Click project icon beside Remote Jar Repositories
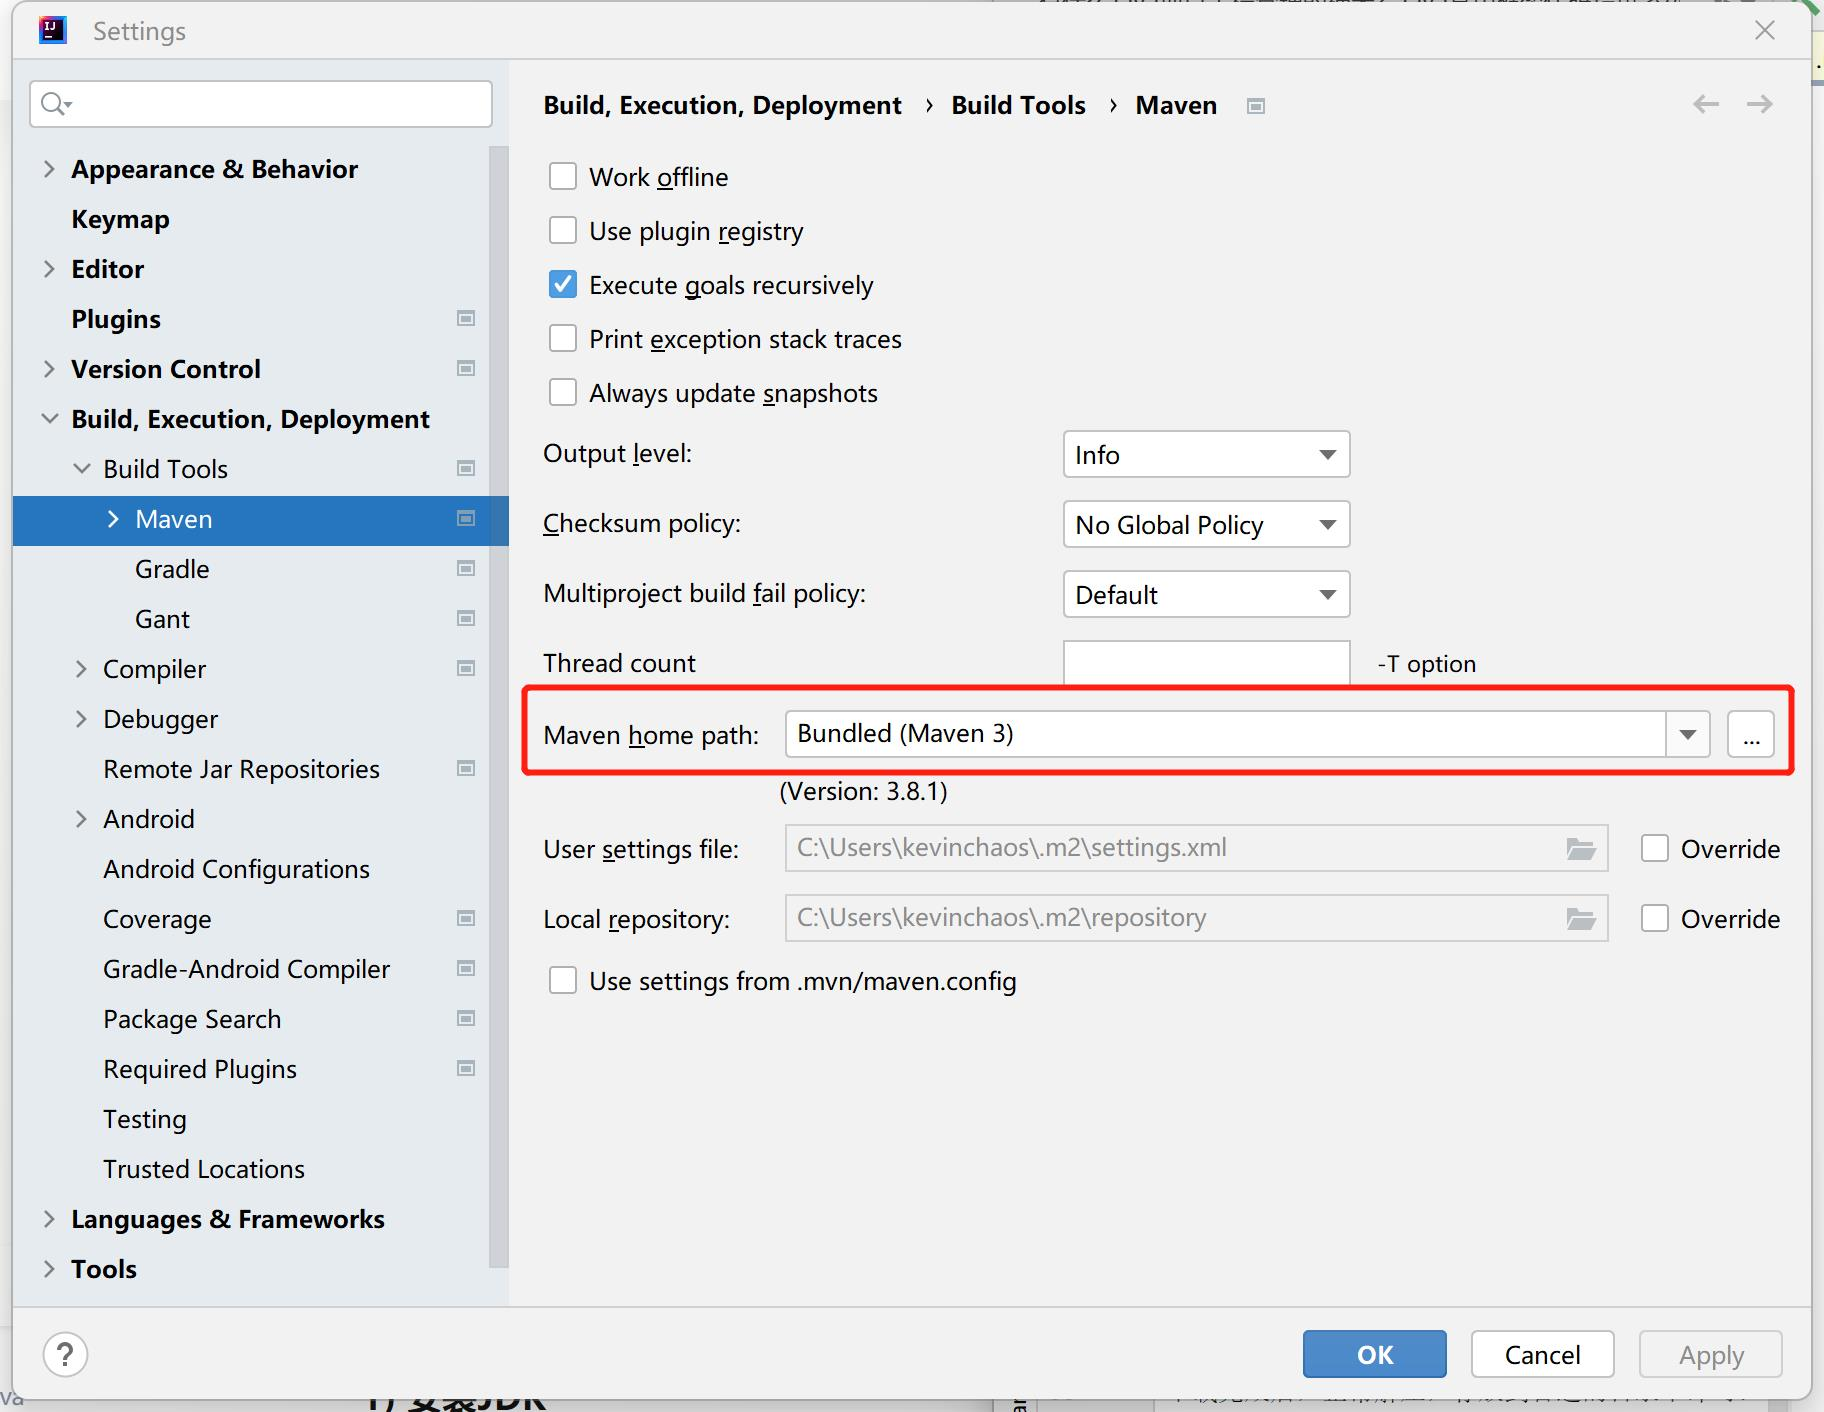 click(x=465, y=768)
